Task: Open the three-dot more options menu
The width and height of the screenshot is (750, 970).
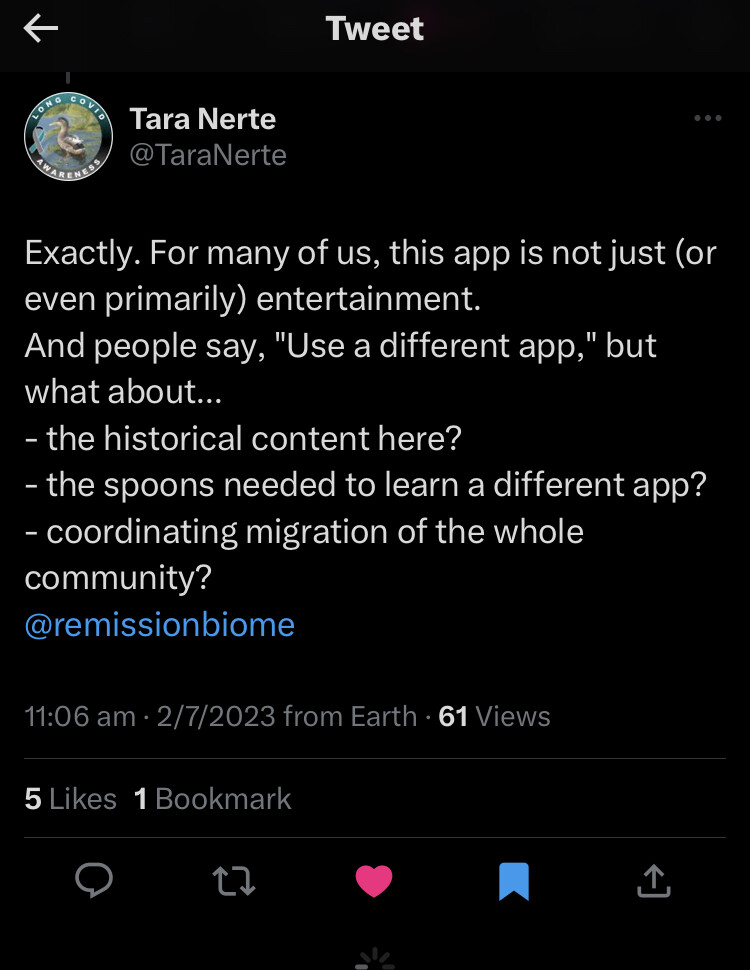Action: (x=707, y=119)
